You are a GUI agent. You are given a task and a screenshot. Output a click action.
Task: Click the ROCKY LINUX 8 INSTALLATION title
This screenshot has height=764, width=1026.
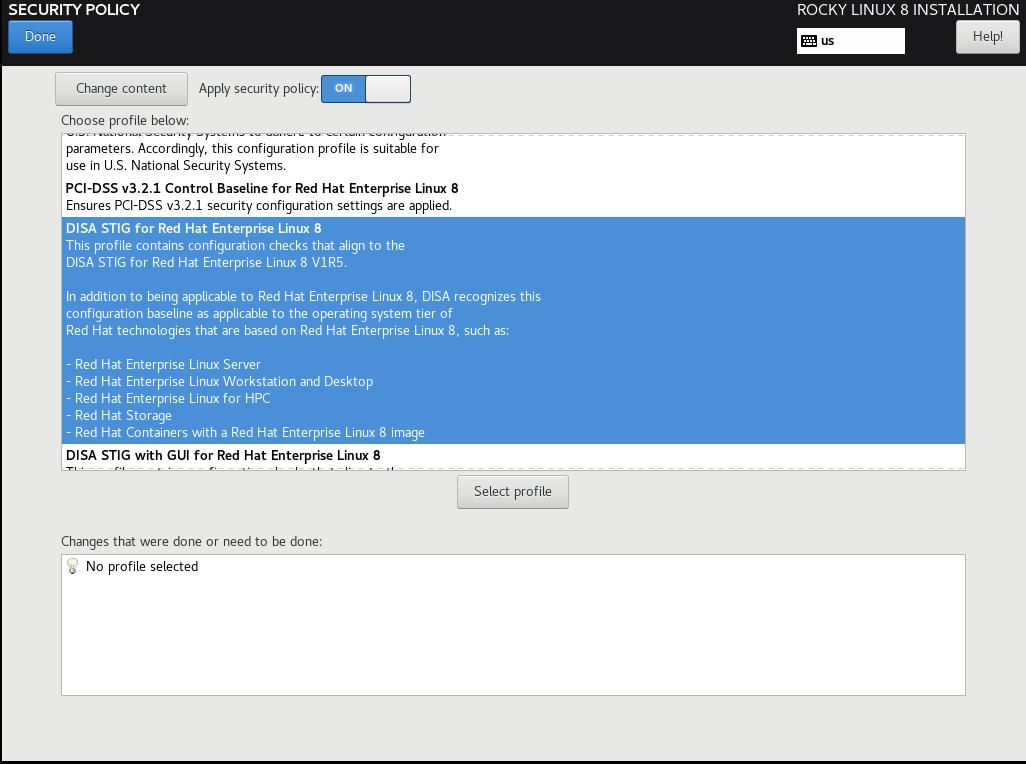pyautogui.click(x=907, y=10)
